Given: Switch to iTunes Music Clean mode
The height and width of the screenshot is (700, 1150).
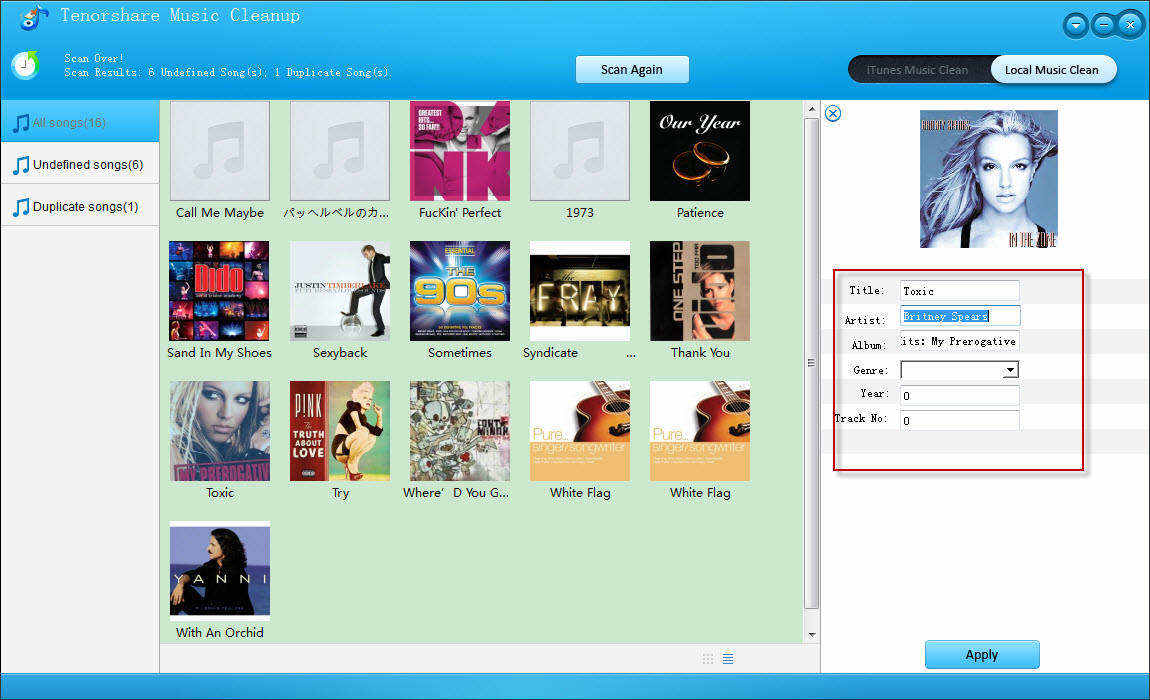Looking at the screenshot, I should [917, 70].
